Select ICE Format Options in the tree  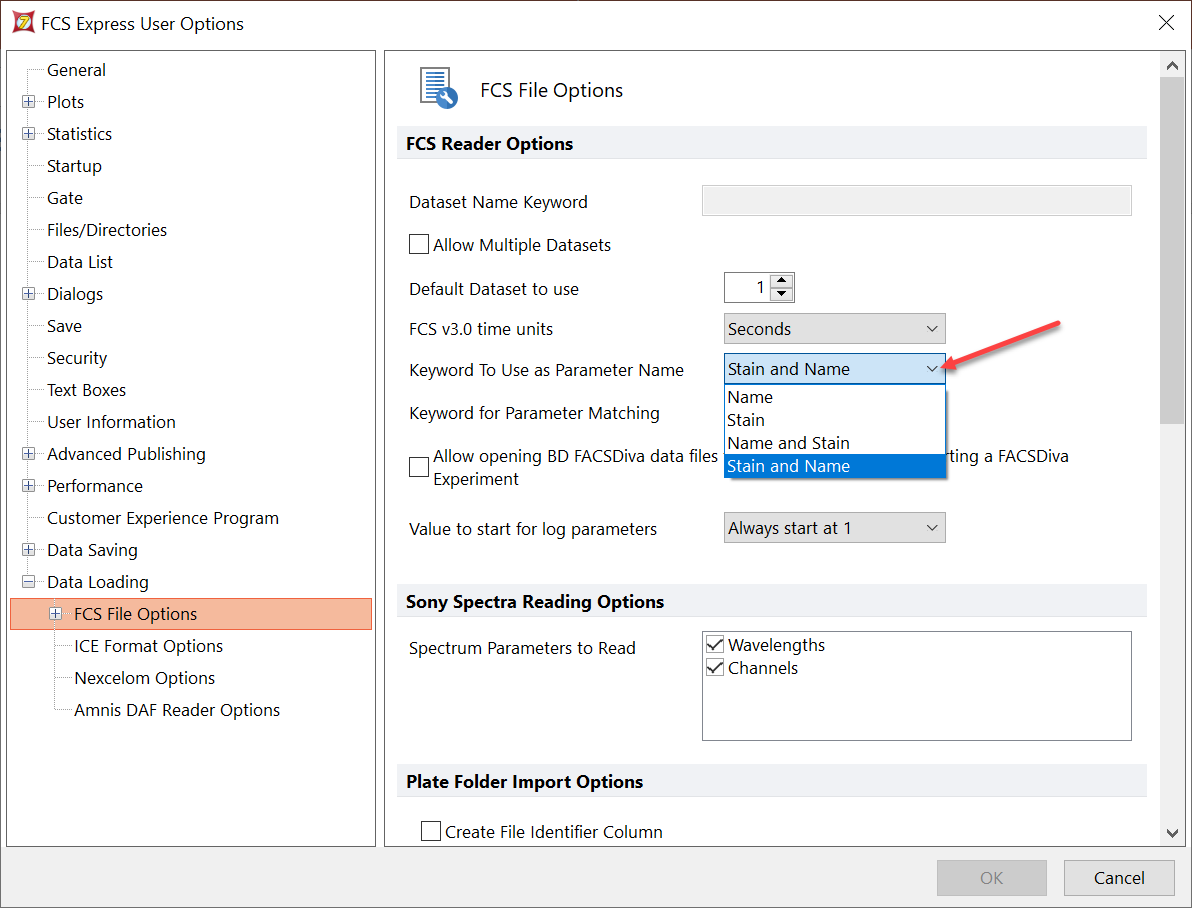(x=148, y=646)
